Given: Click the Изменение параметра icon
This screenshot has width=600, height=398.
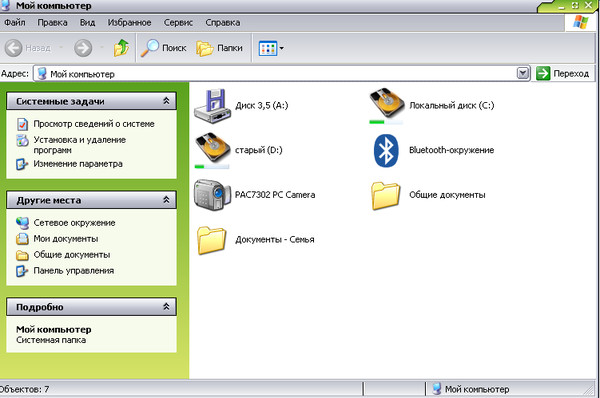Looking at the screenshot, I should coord(22,164).
